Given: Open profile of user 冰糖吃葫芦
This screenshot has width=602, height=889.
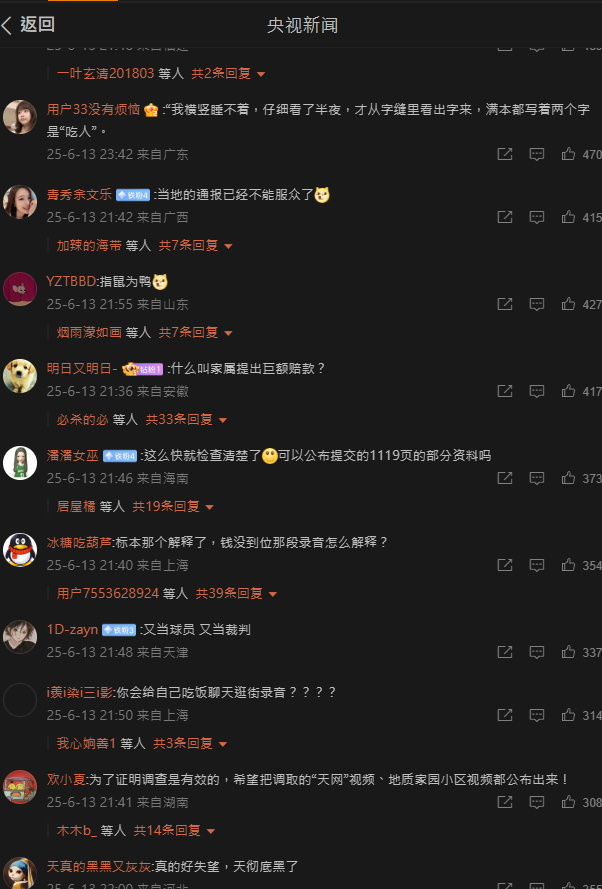Looking at the screenshot, I should point(79,543).
